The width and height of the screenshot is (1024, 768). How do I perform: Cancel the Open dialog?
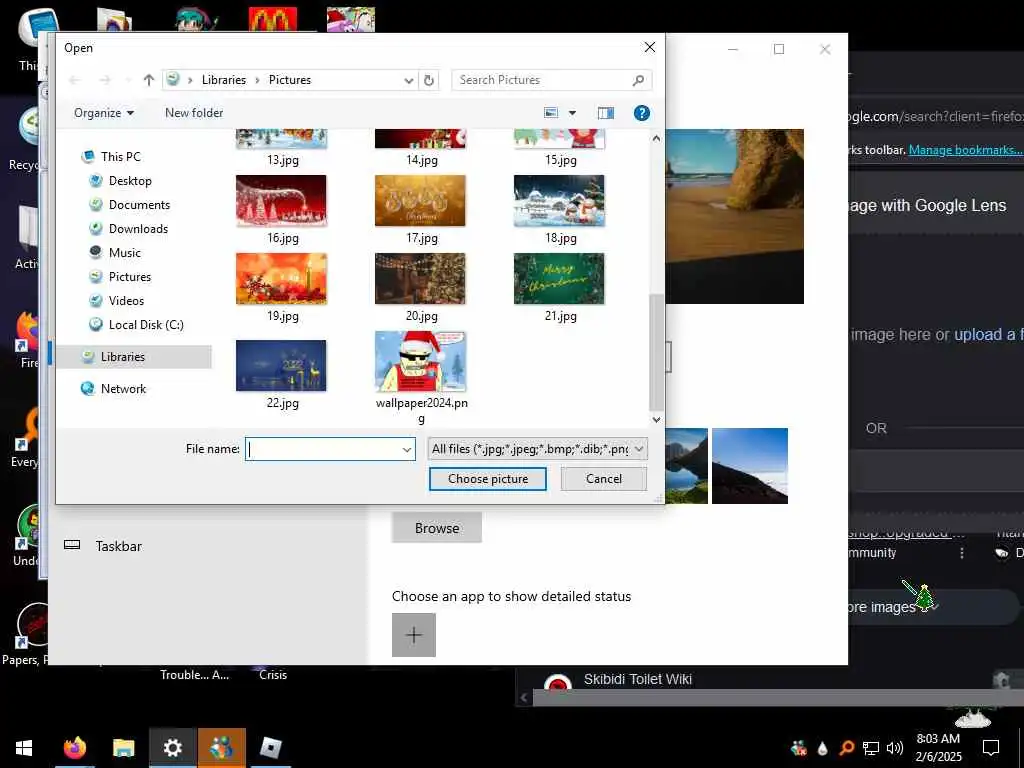coord(603,479)
